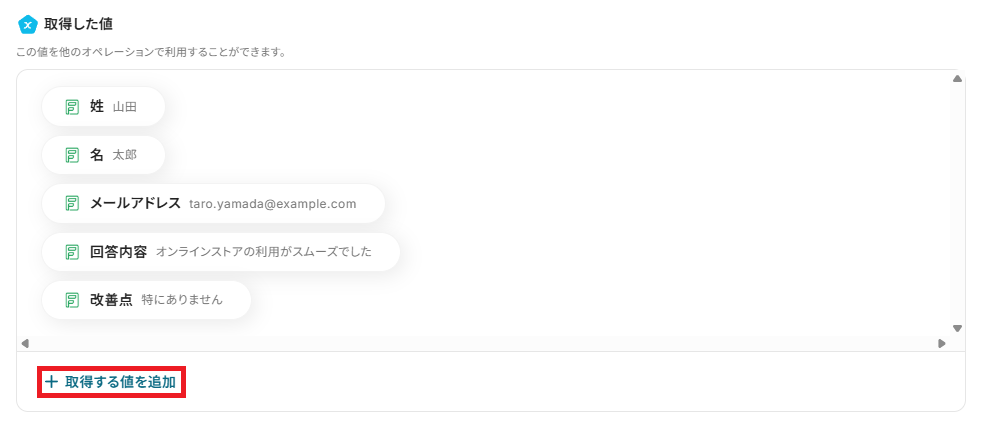Click the vertical scrollbar up arrow
This screenshot has height=430, width=982.
pyautogui.click(x=956, y=79)
